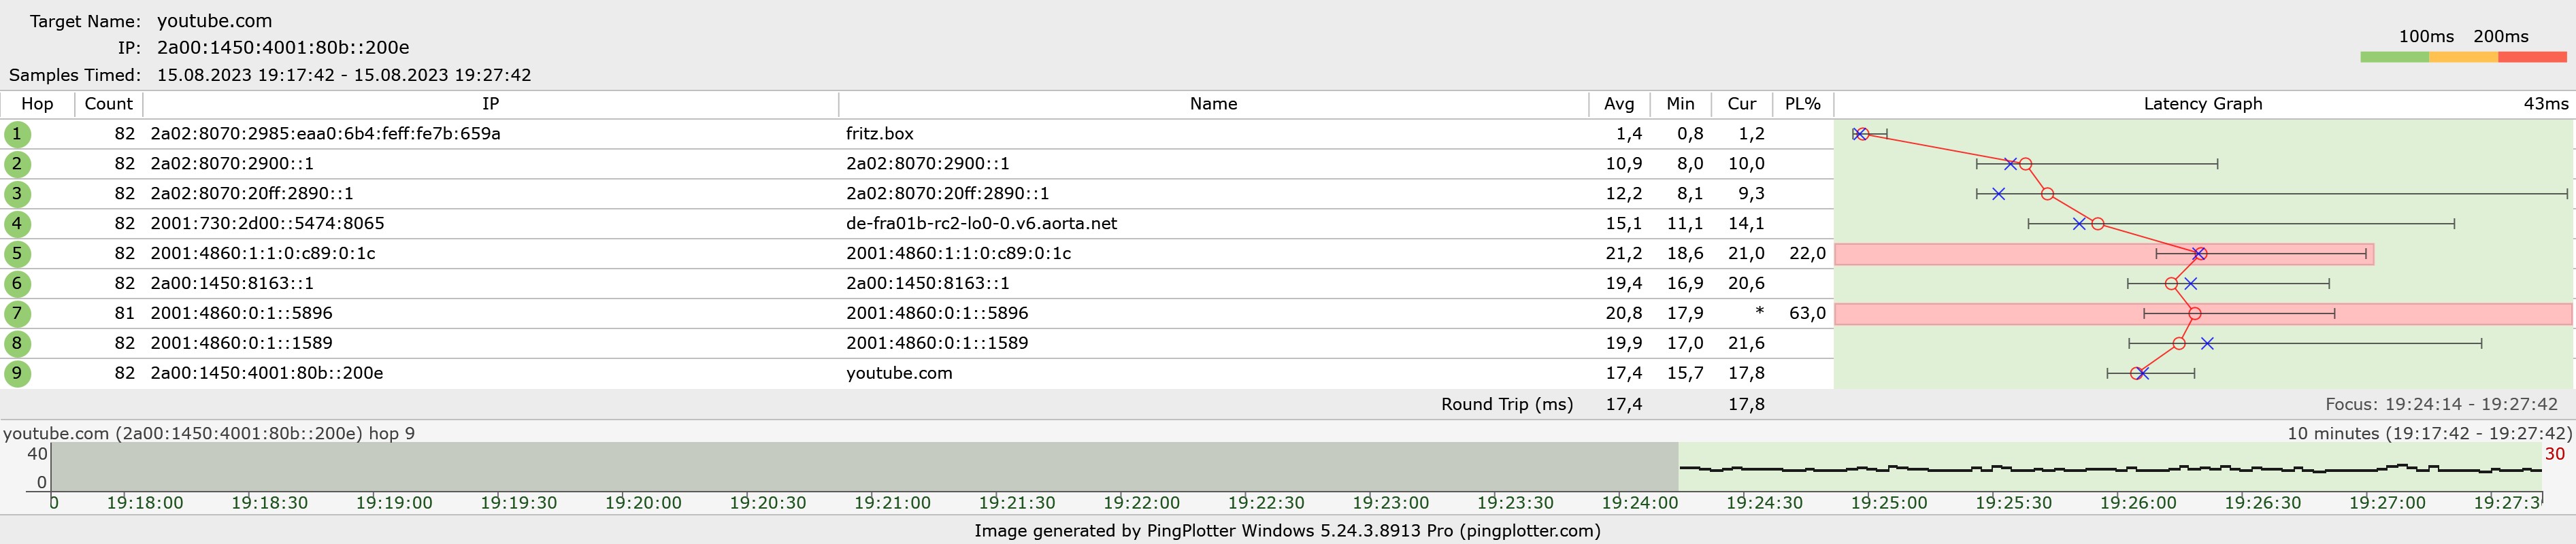Click the green 100ms legend swatch

click(2394, 57)
